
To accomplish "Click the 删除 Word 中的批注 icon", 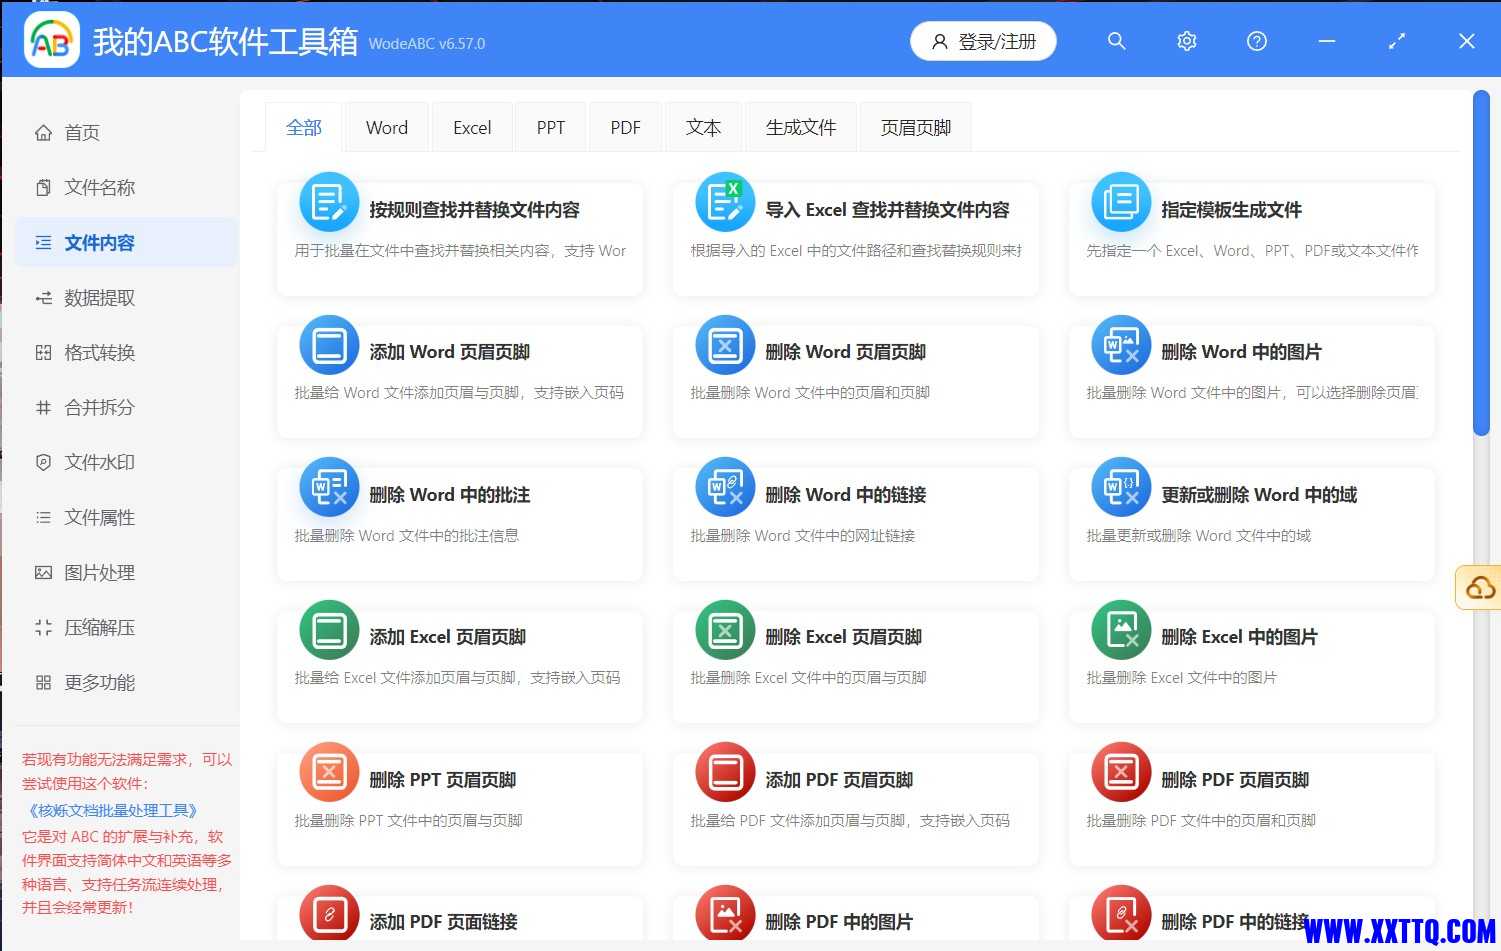I will coord(329,488).
